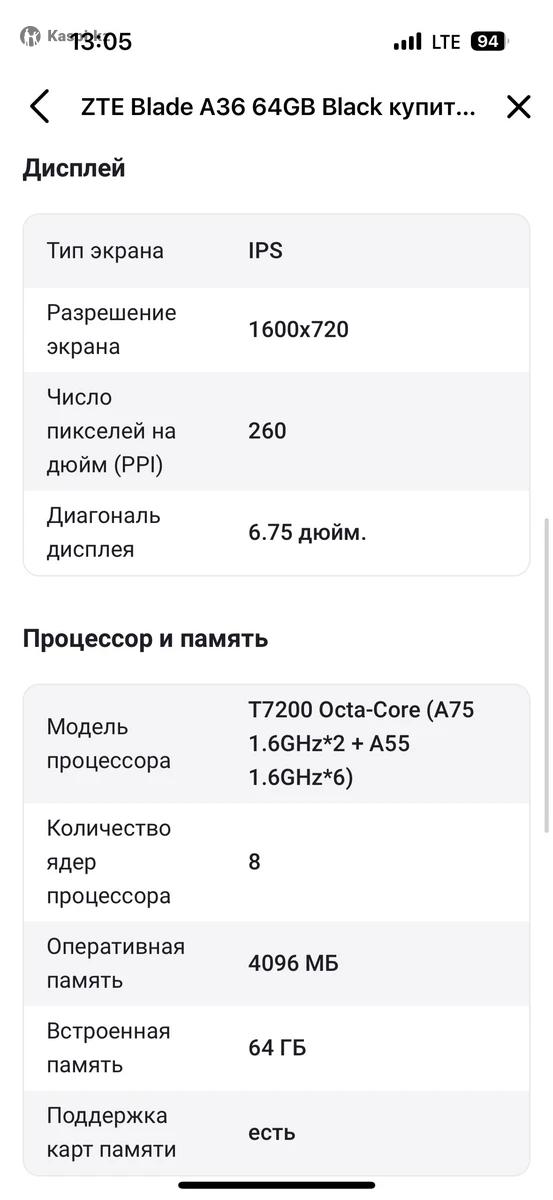Tap the cellular signal bars icon

point(407,42)
